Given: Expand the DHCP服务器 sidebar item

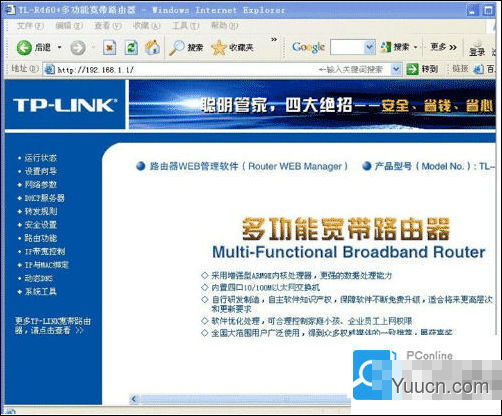Looking at the screenshot, I should pyautogui.click(x=45, y=198).
